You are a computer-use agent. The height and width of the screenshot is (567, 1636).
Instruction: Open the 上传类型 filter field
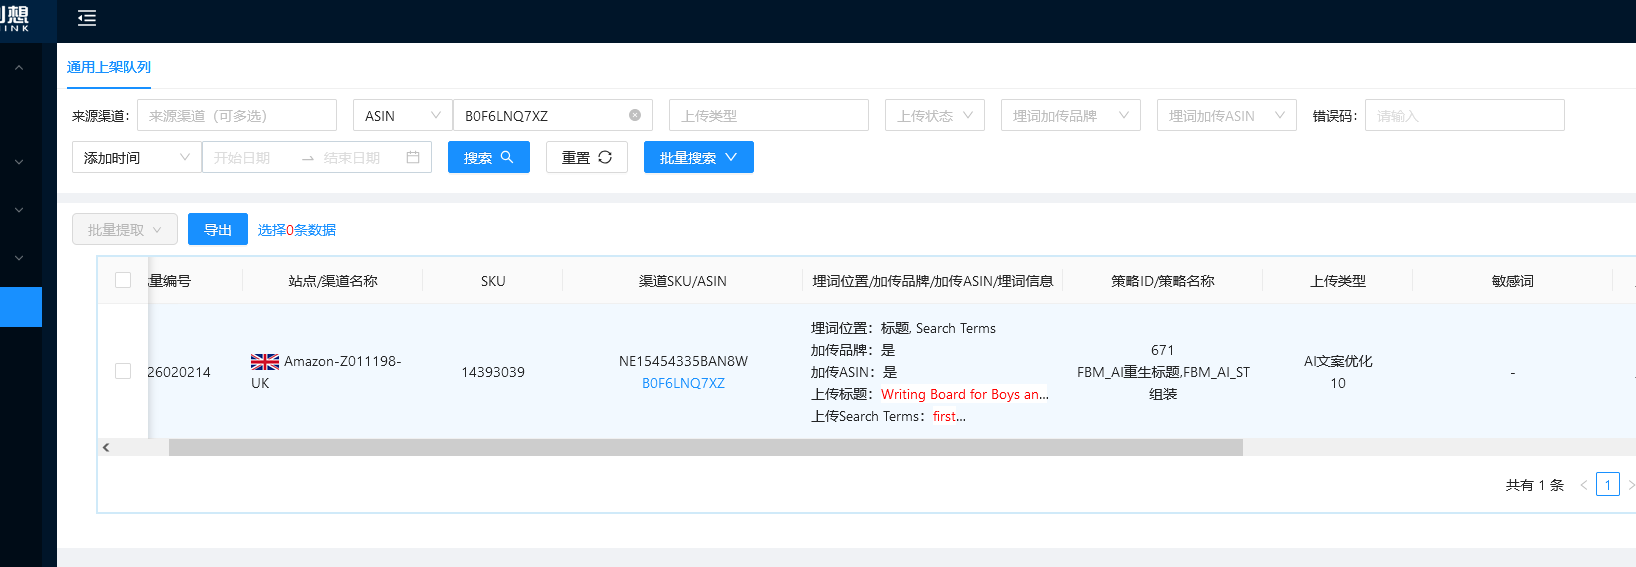click(769, 115)
